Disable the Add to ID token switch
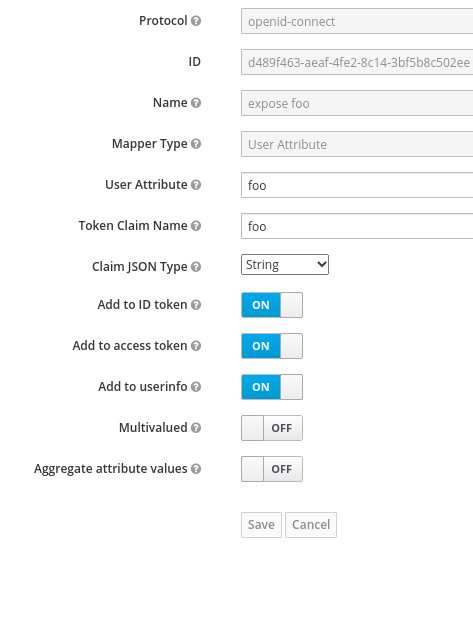The image size is (473, 619). click(x=272, y=305)
